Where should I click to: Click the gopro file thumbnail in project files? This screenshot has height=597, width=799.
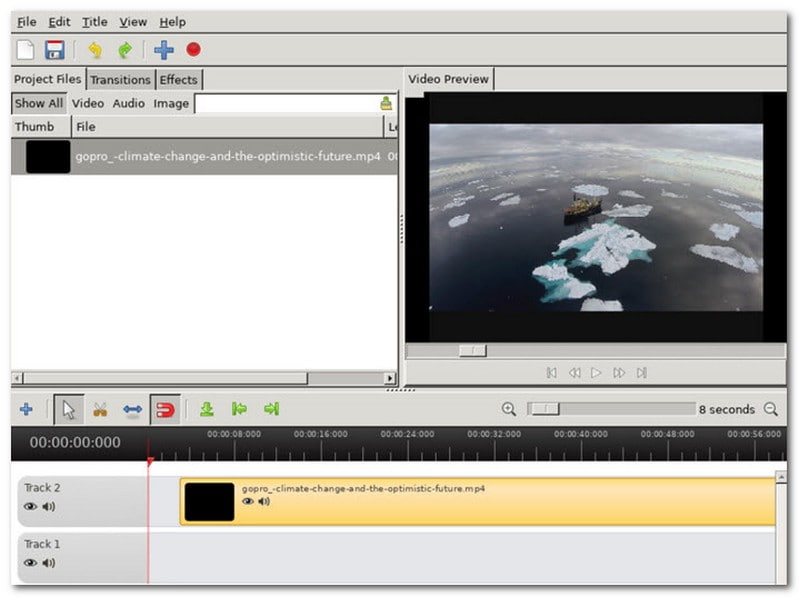pos(48,157)
